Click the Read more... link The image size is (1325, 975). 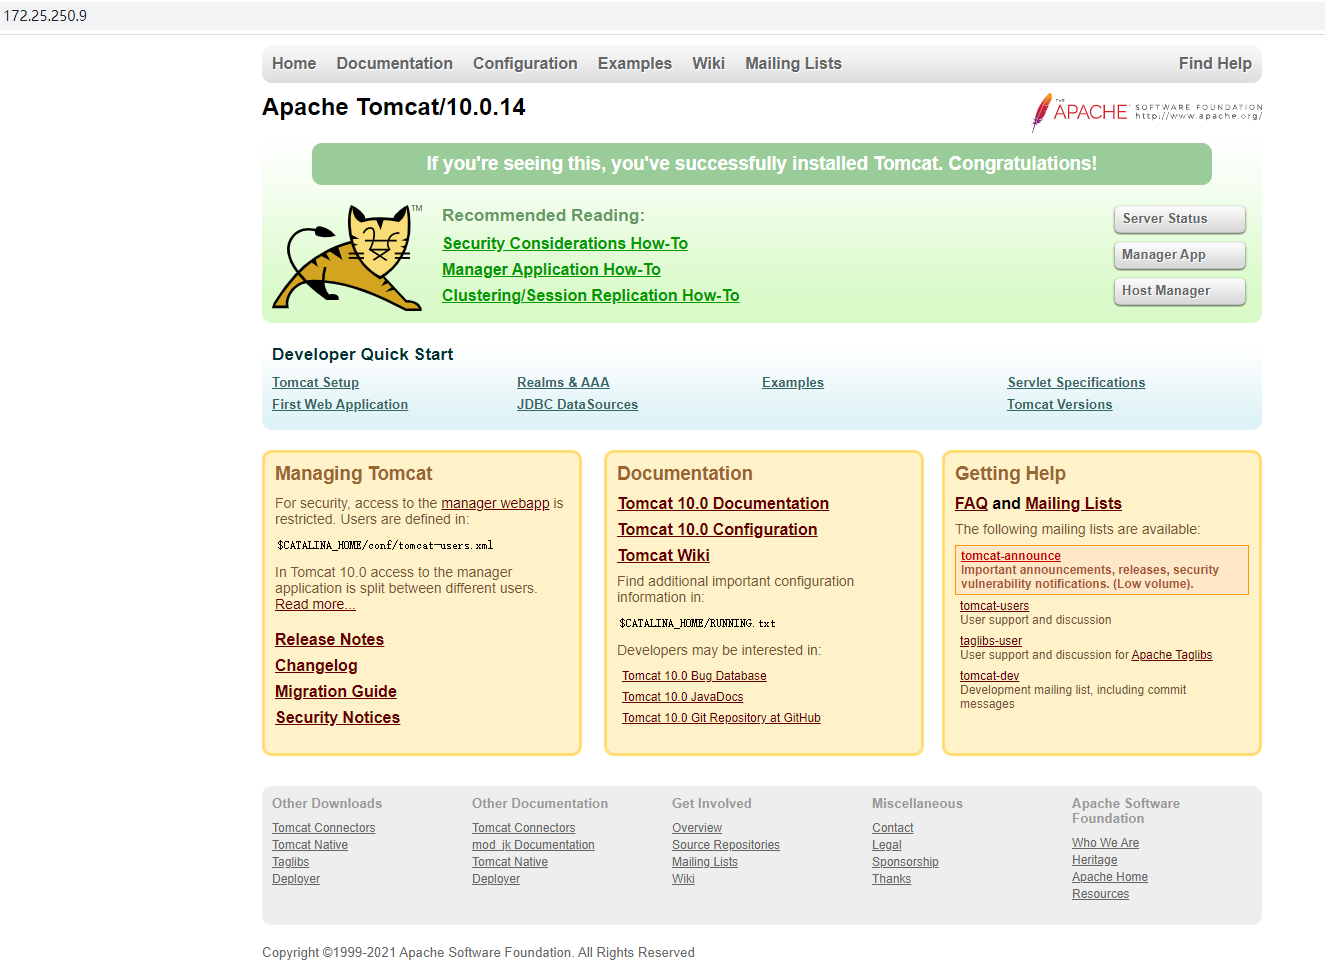click(315, 604)
